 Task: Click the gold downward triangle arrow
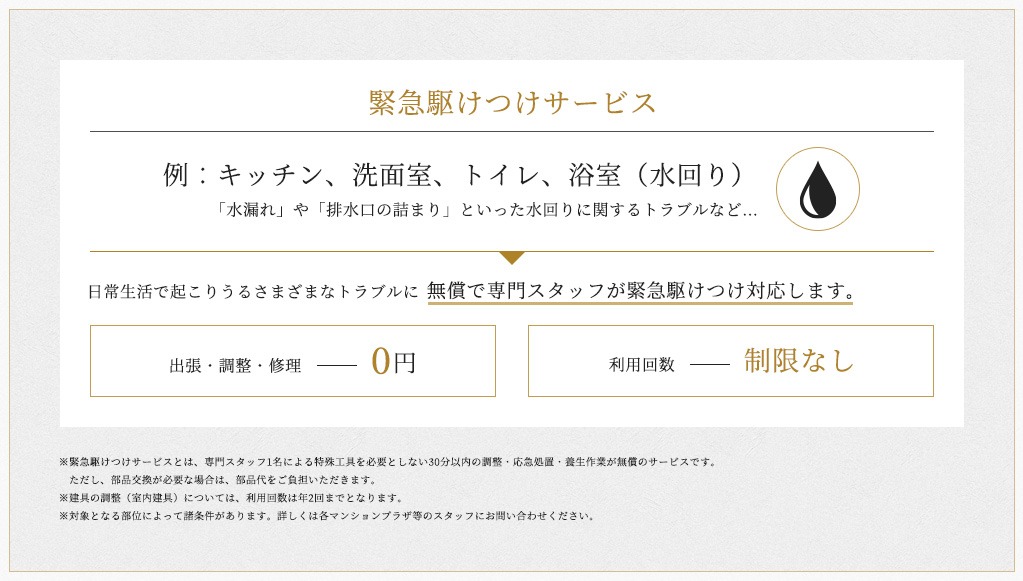(512, 258)
